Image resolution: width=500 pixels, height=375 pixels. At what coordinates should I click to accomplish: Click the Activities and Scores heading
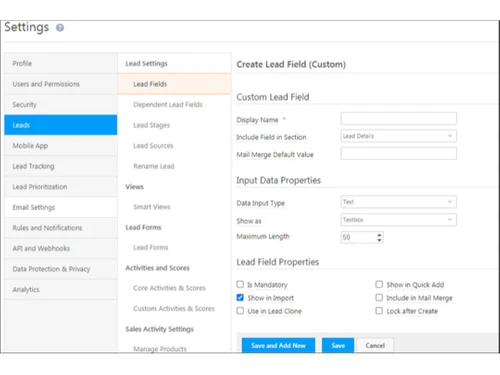point(157,268)
